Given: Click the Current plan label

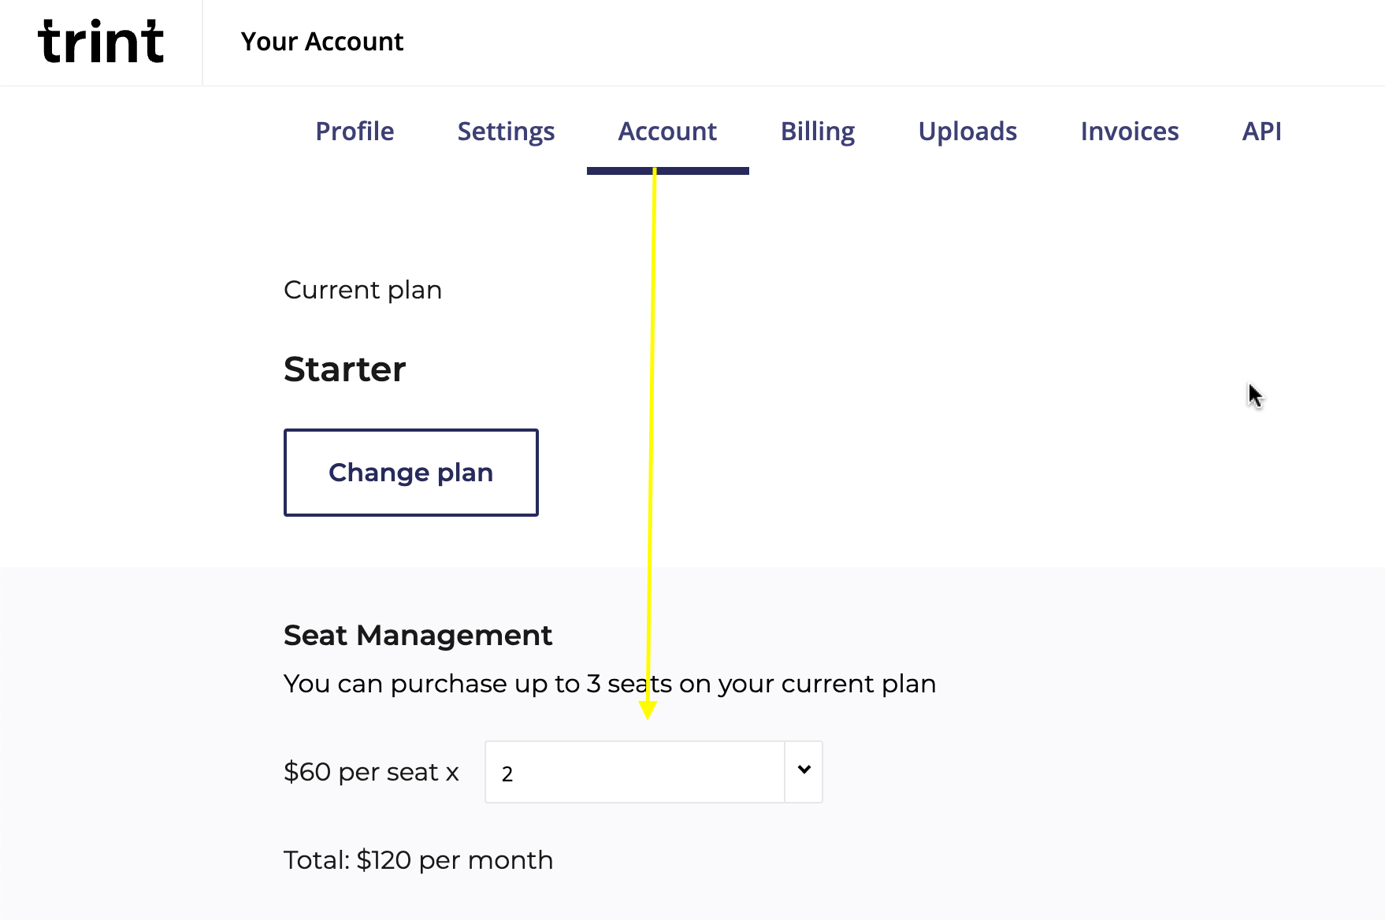Looking at the screenshot, I should point(362,290).
